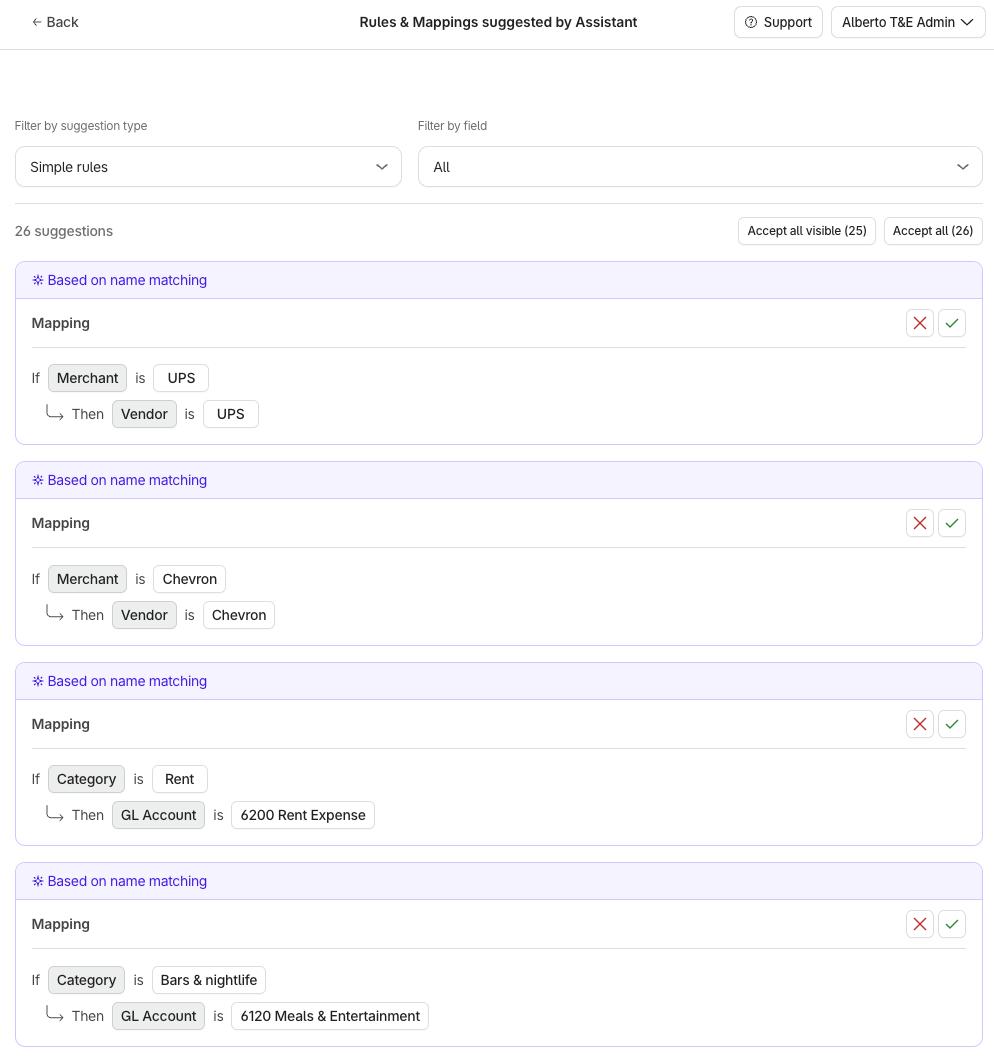
Task: Open Support
Action: (x=778, y=22)
